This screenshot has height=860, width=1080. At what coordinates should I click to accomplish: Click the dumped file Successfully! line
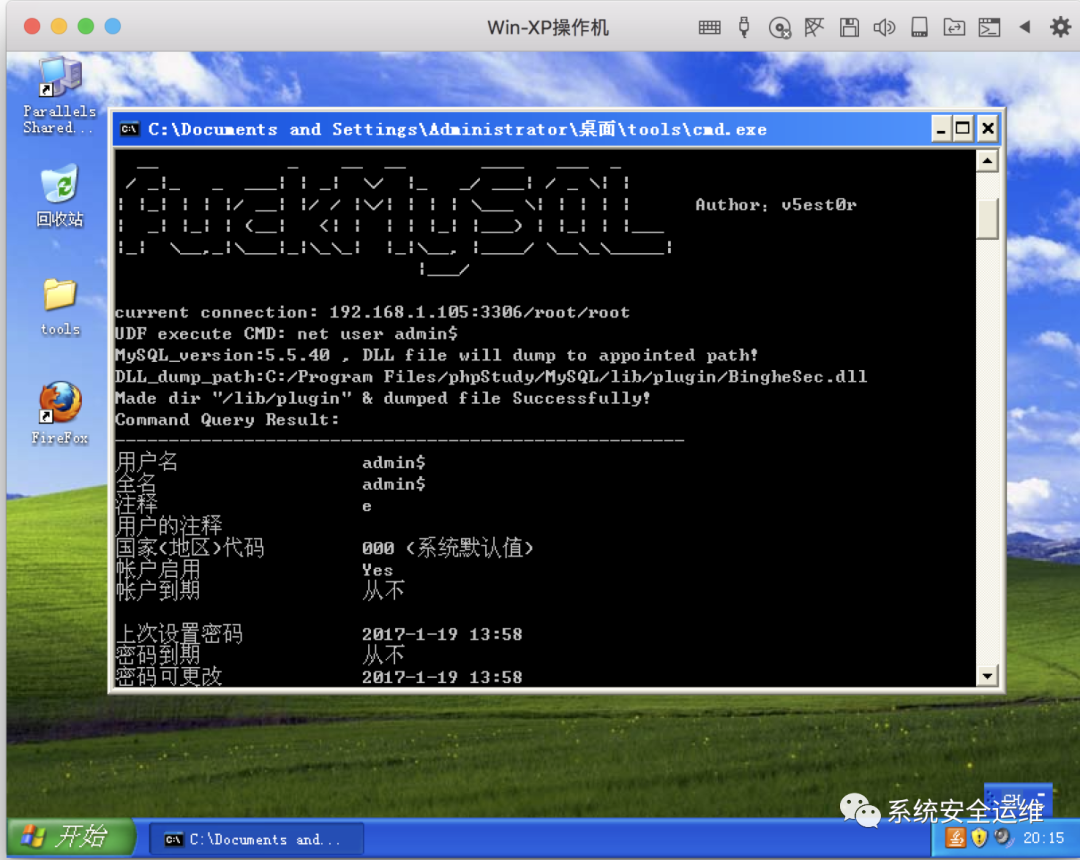[x=382, y=398]
